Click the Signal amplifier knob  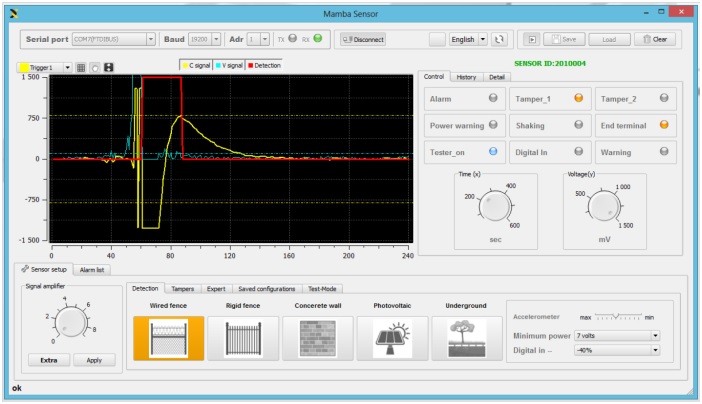pos(71,322)
